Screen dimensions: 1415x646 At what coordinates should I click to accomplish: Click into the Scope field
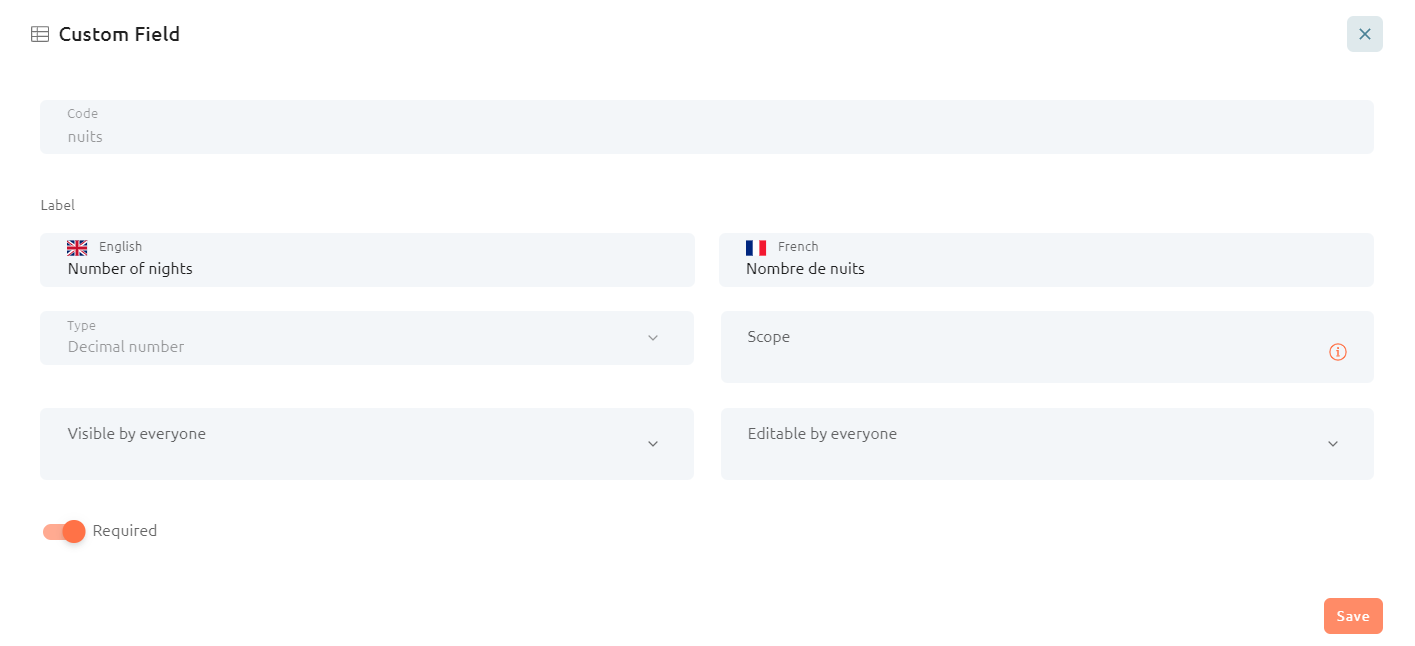tap(1047, 347)
